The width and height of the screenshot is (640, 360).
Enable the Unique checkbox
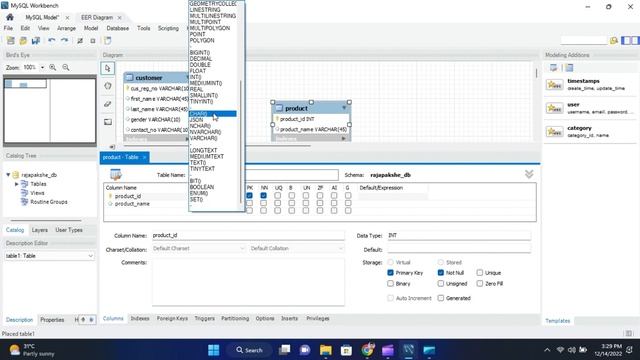point(480,273)
